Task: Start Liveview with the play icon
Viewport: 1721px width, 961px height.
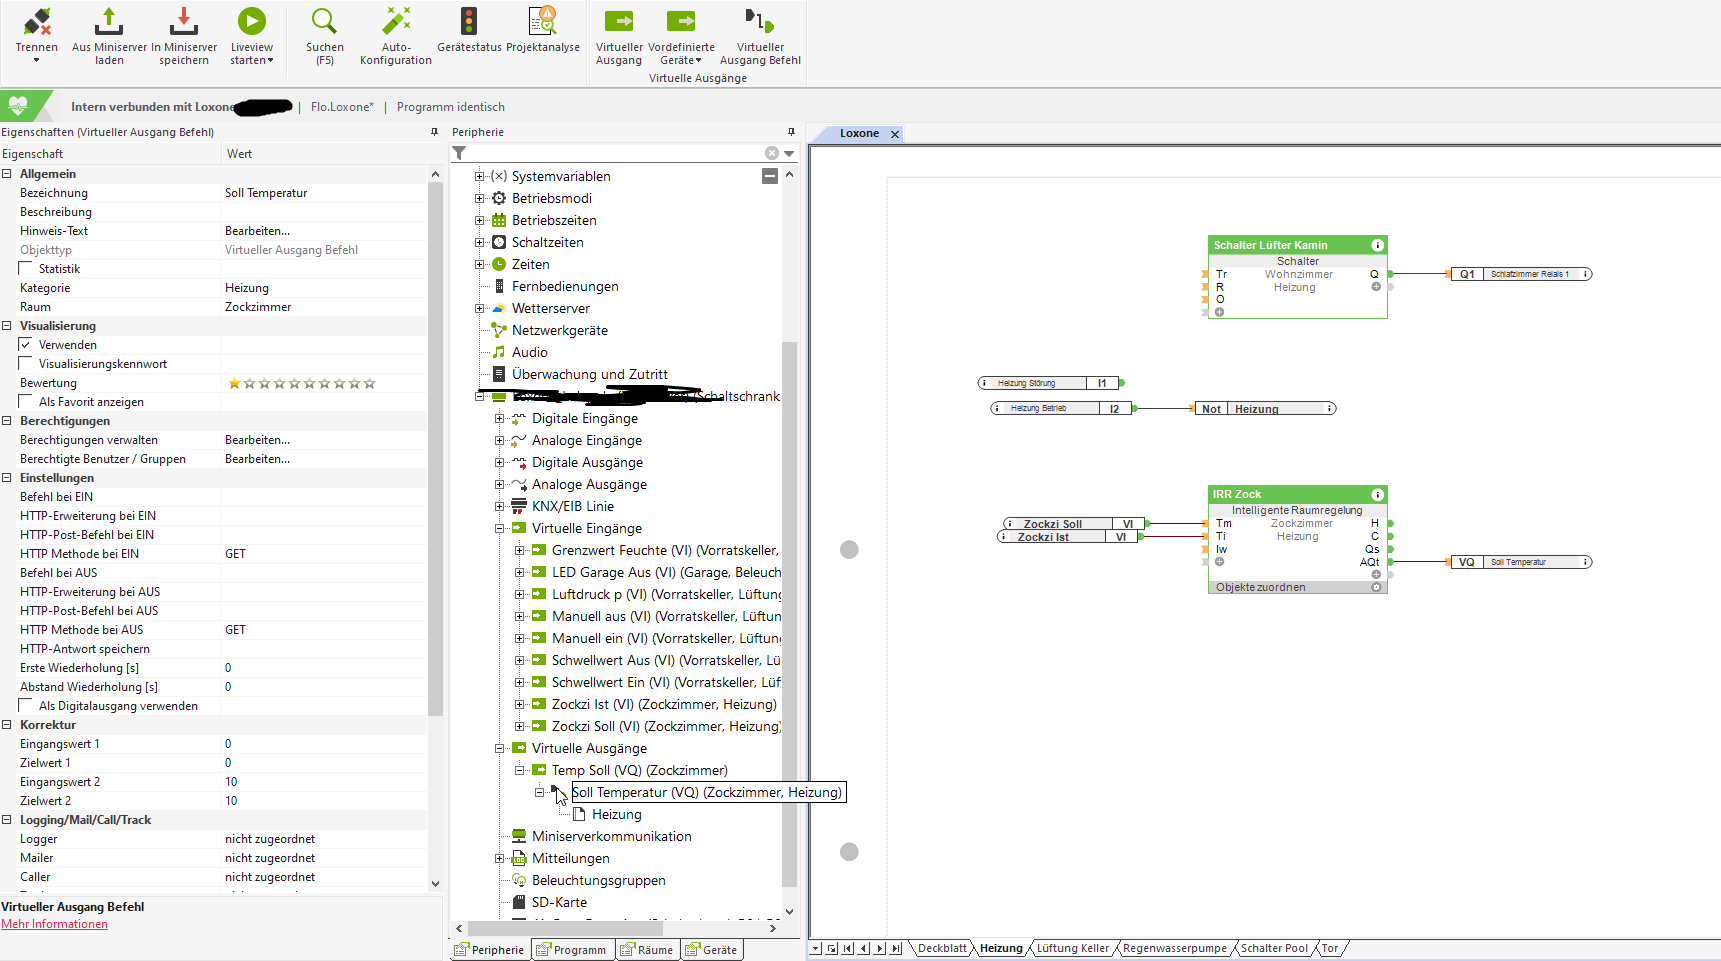Action: 251,22
